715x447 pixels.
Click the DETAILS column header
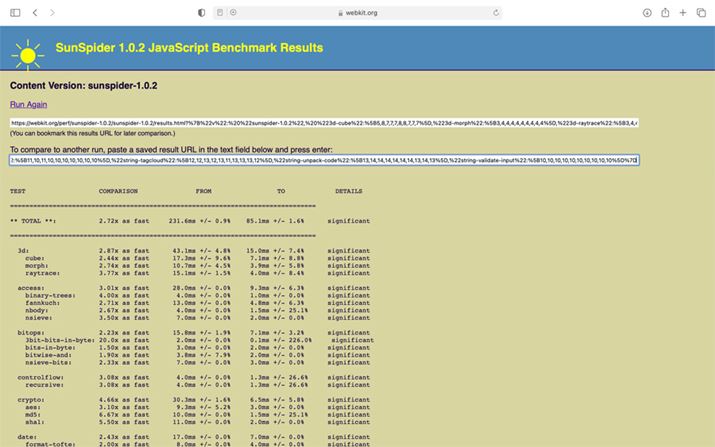(x=348, y=191)
